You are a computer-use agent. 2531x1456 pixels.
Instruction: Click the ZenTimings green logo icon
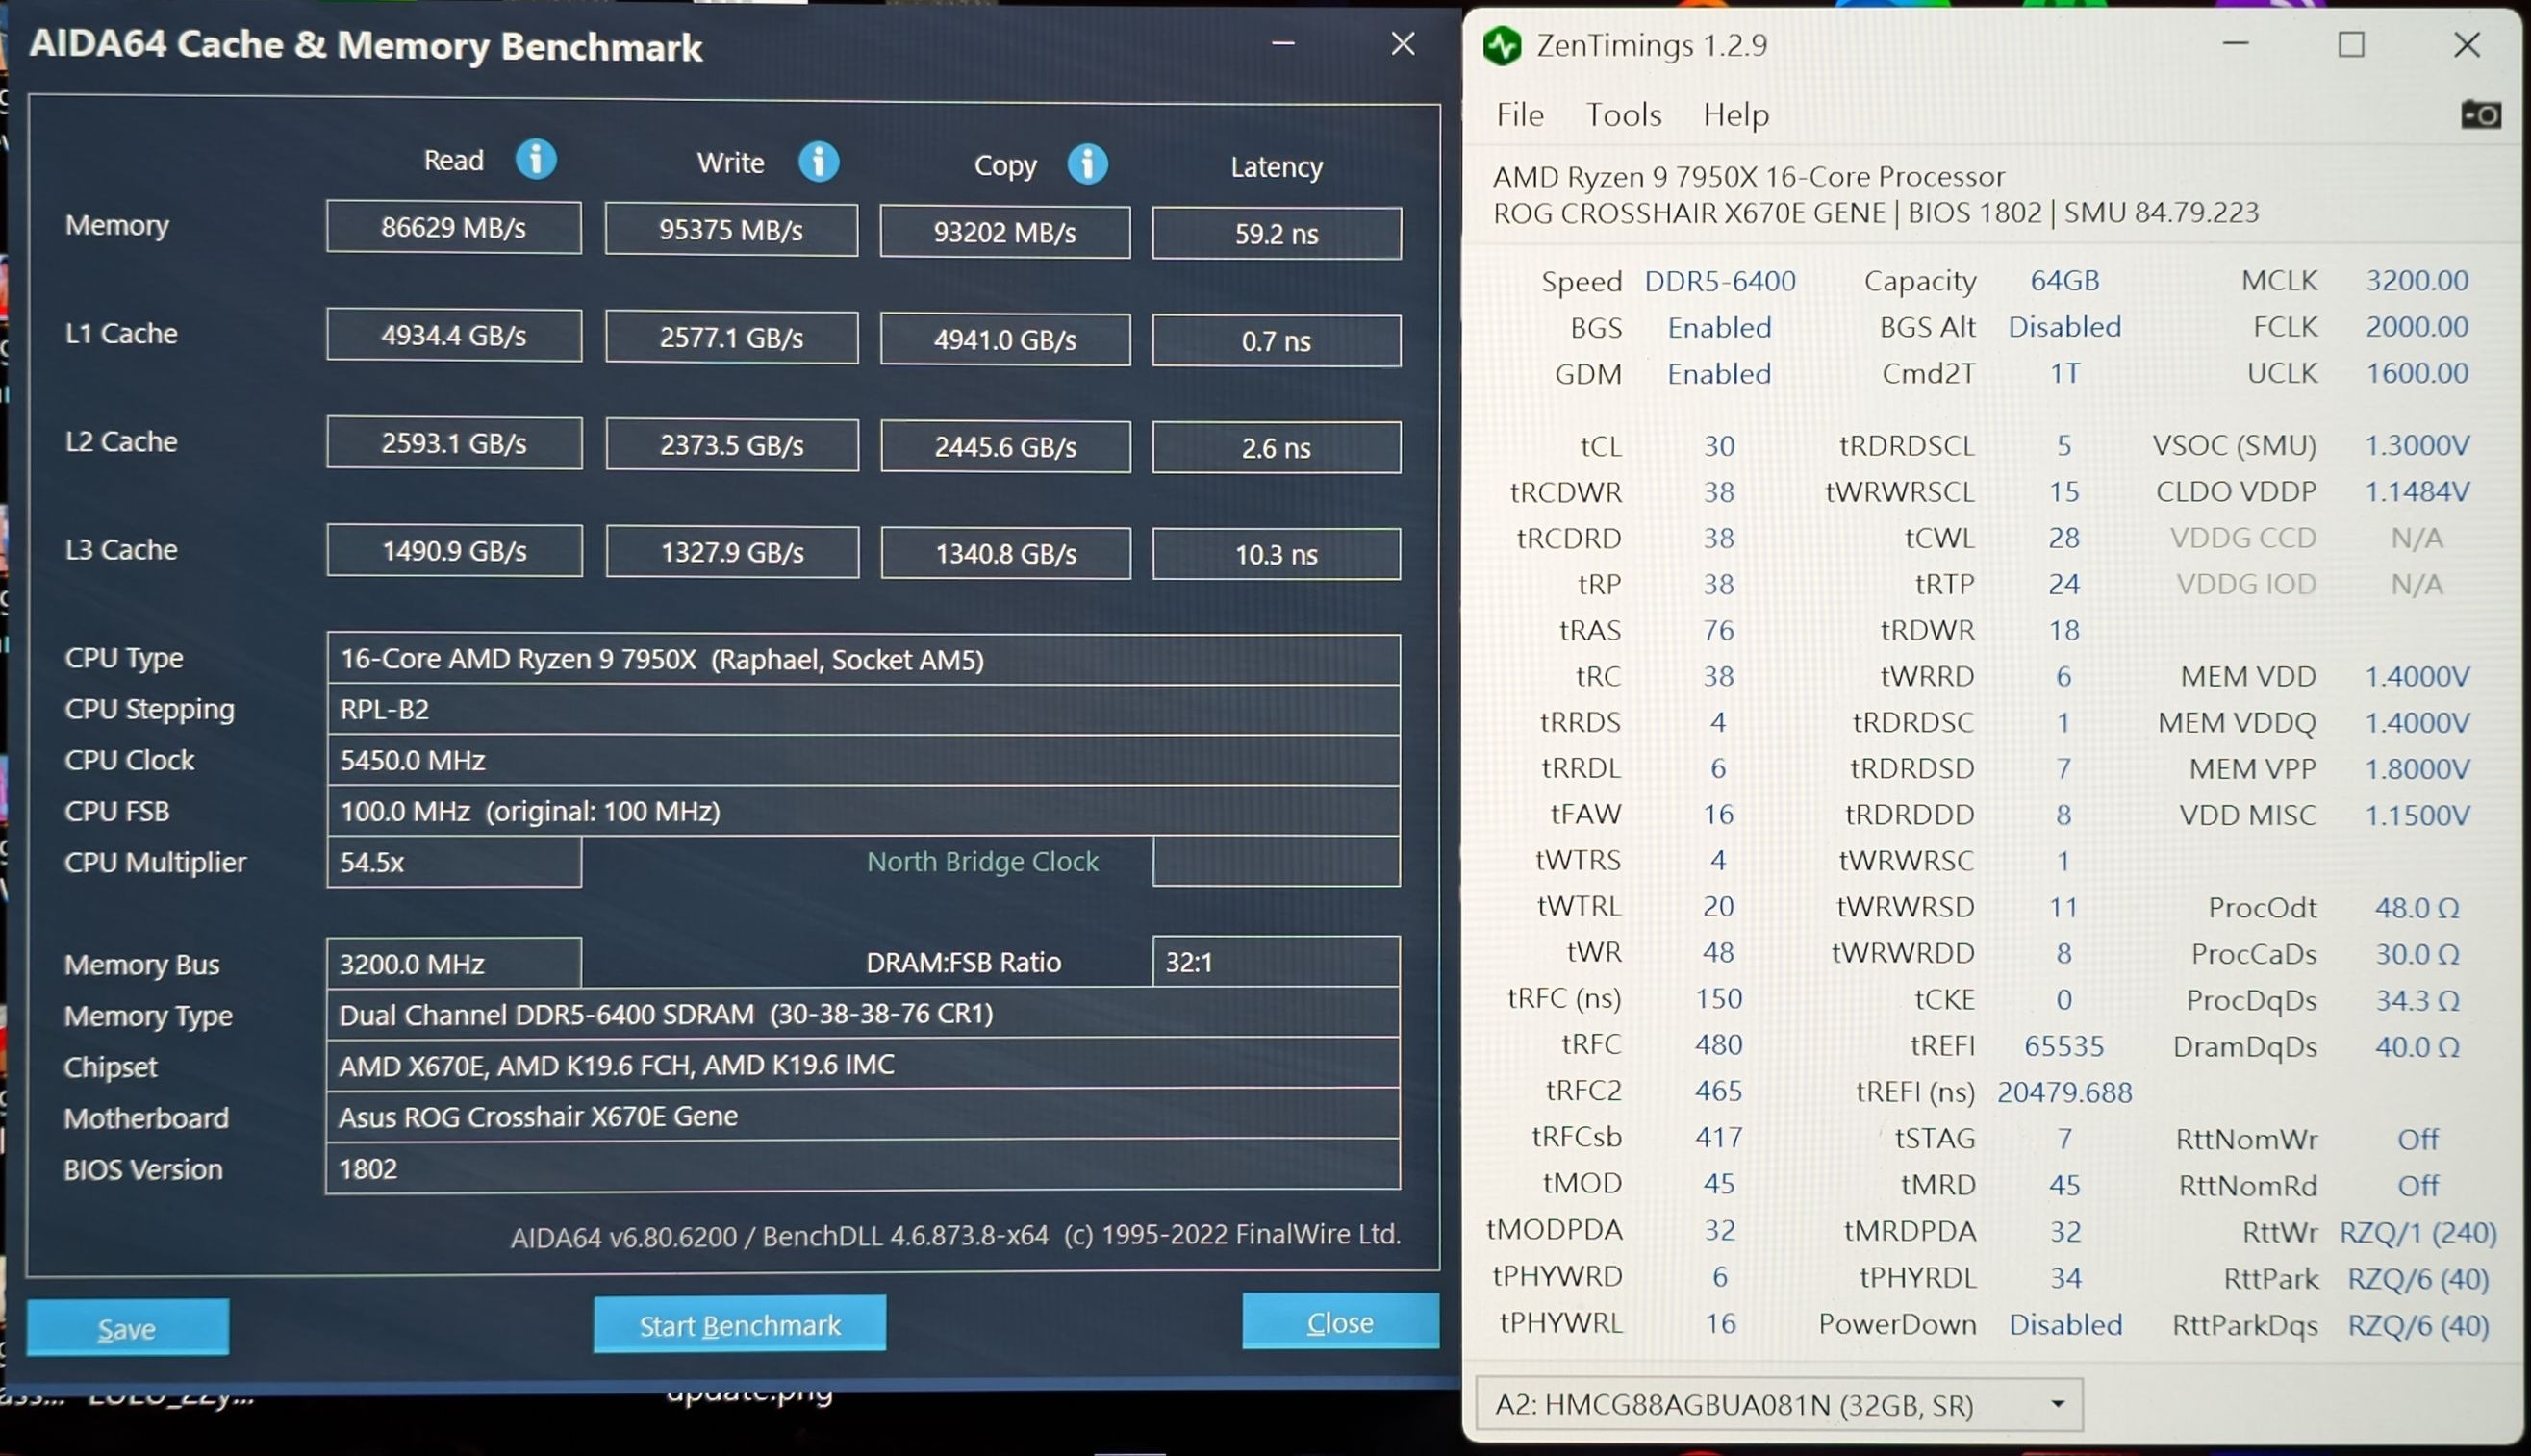1502,46
